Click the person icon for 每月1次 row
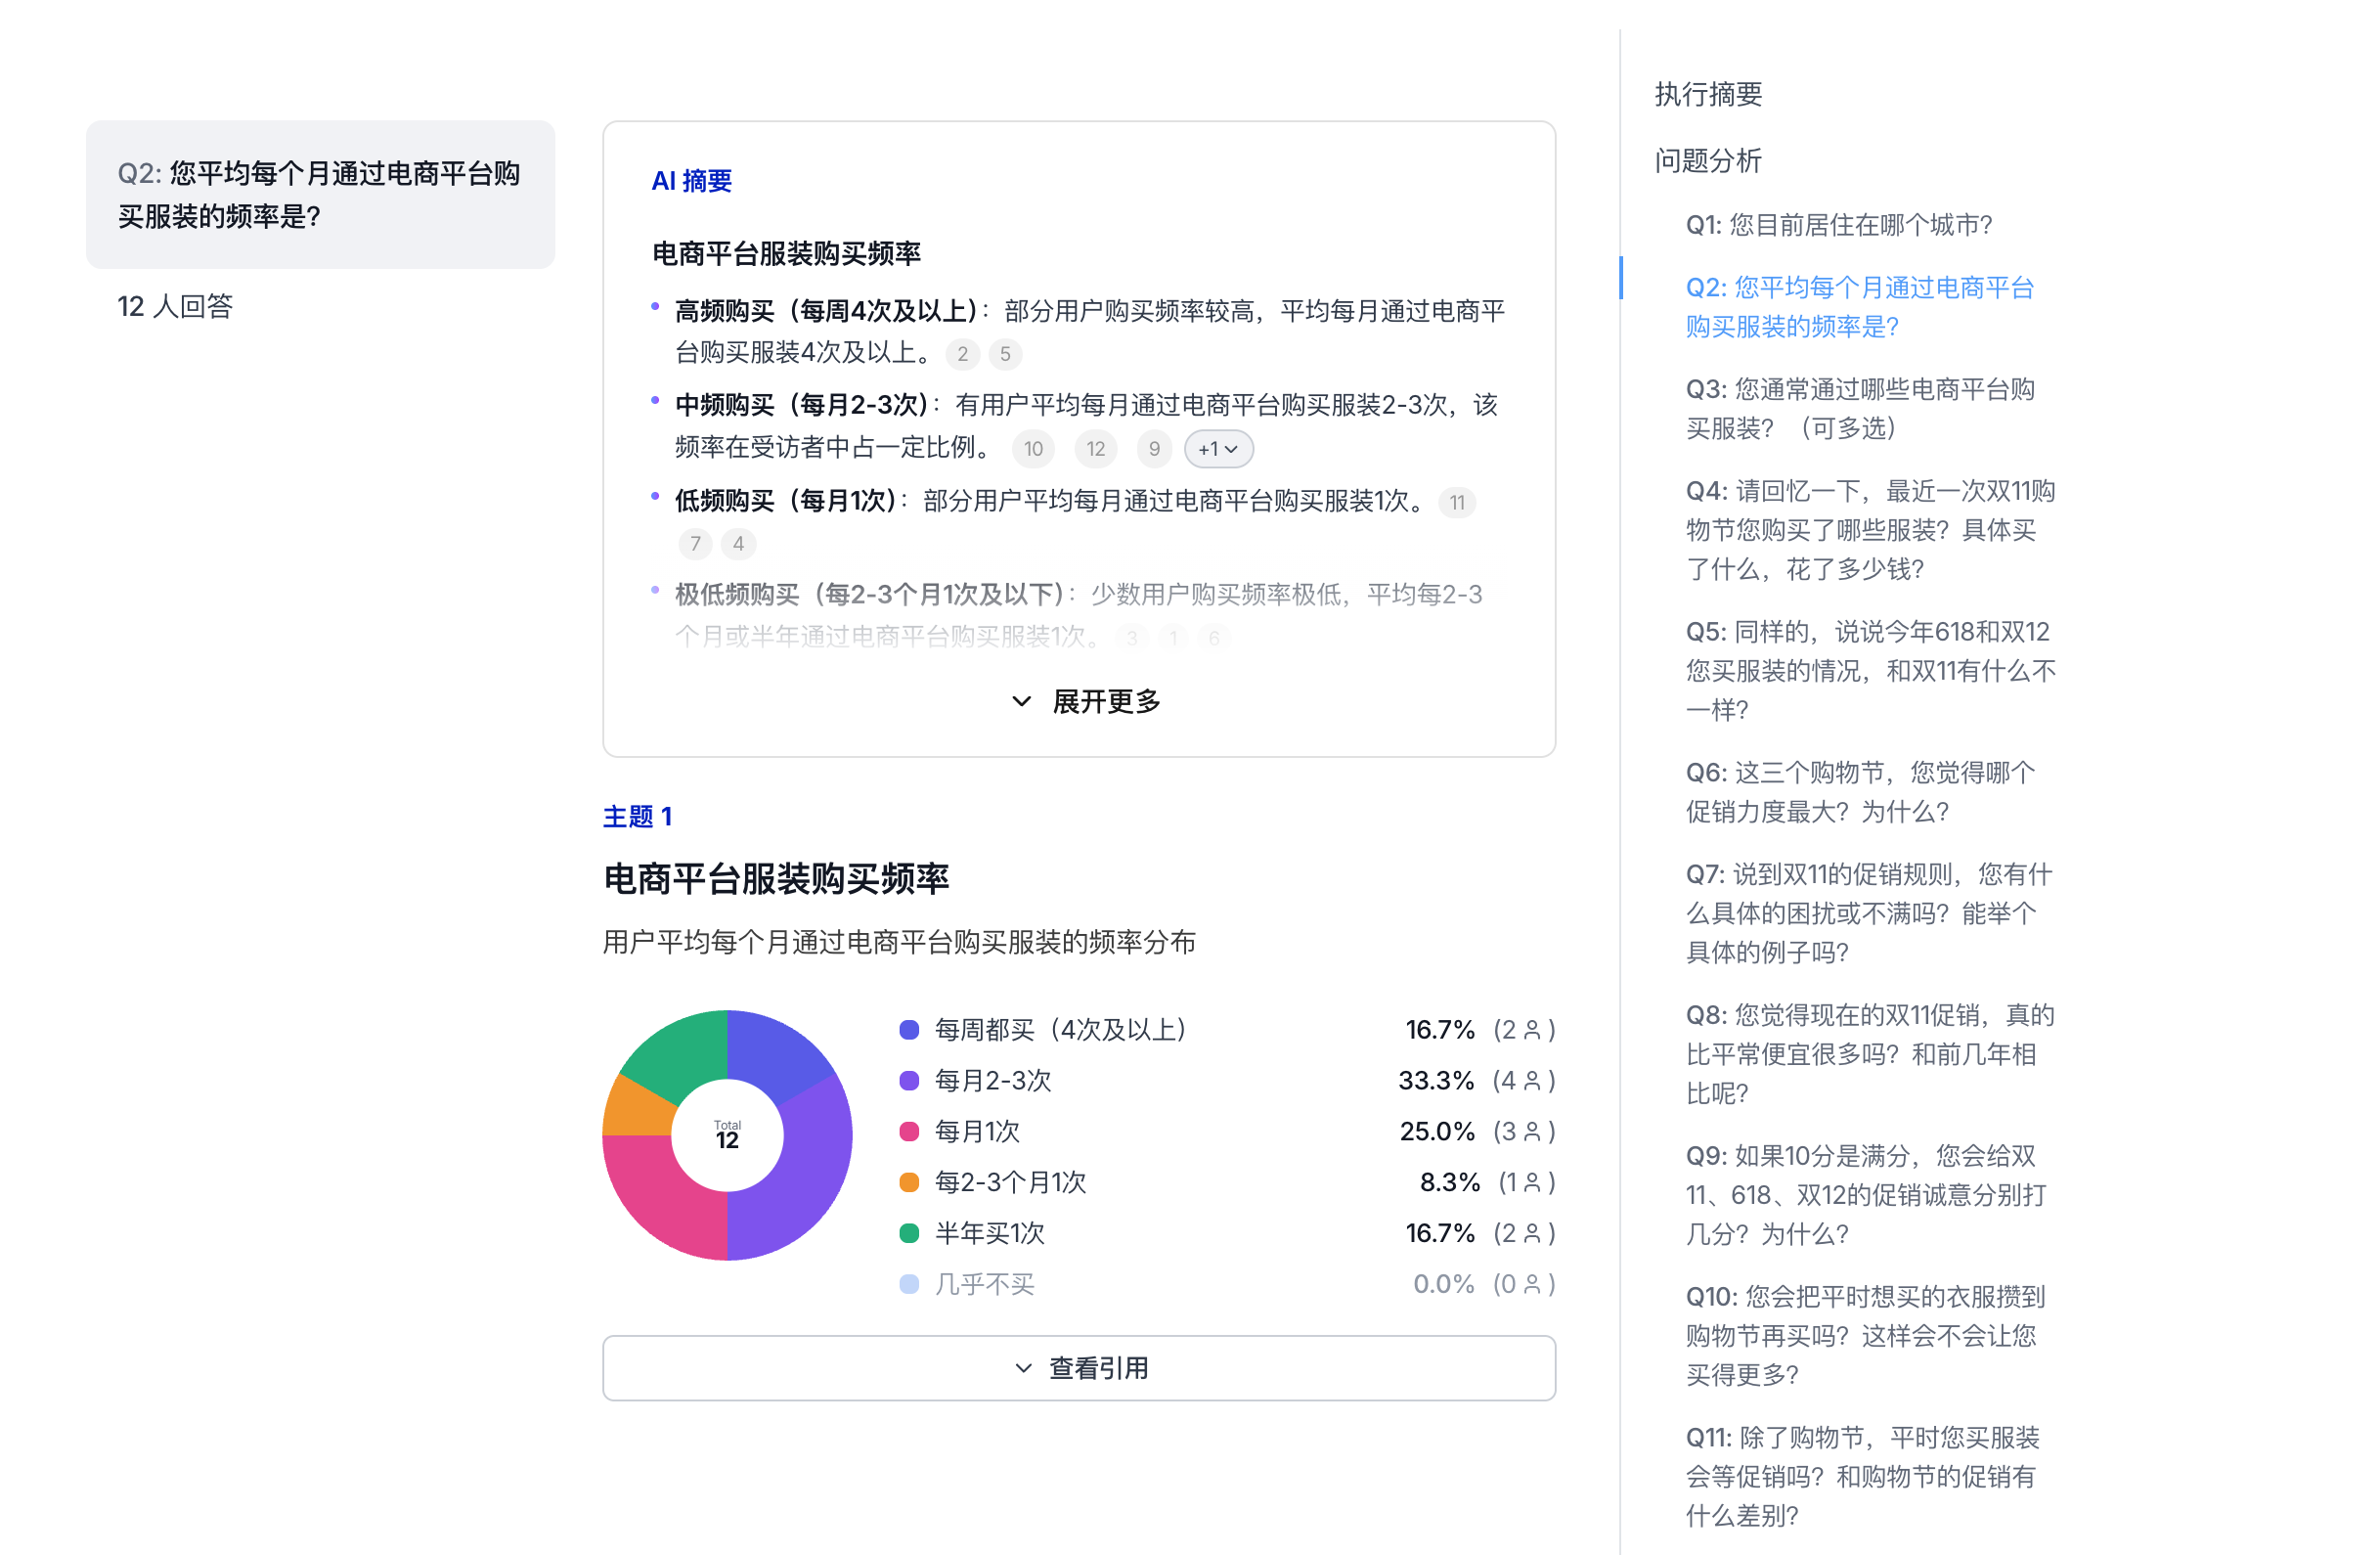Screen dimensions: 2380x1555 pos(1532,1132)
